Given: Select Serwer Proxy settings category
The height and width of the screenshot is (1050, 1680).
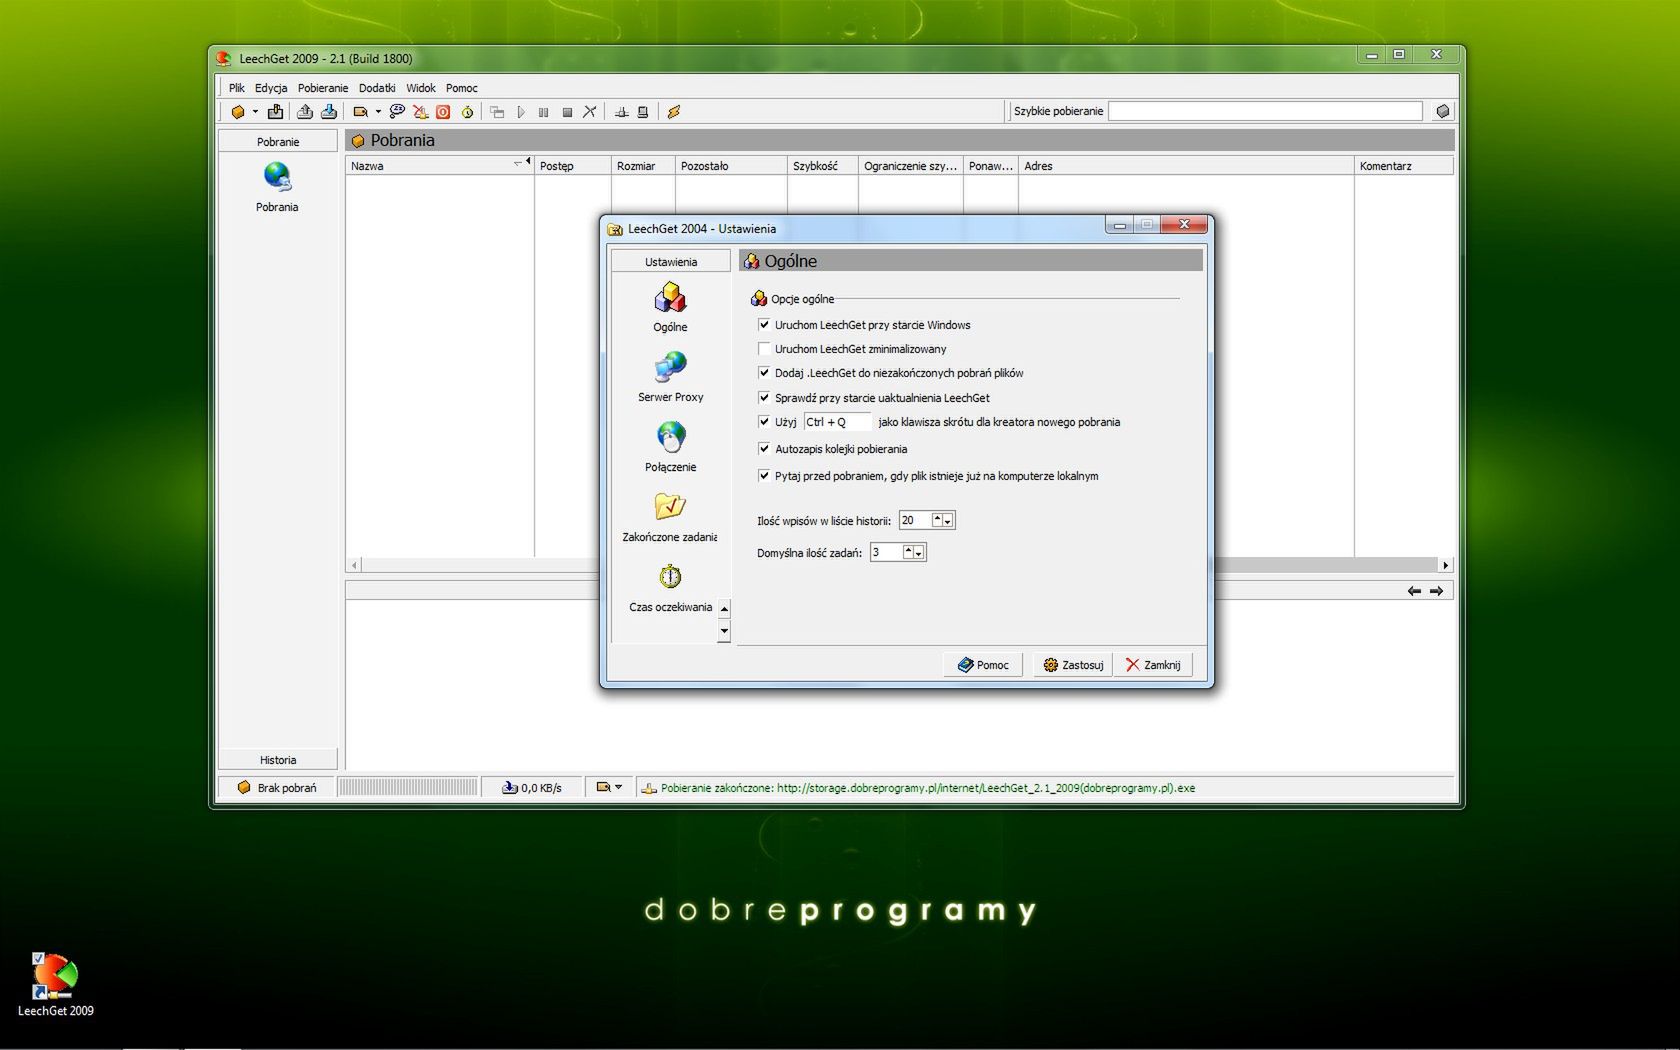Looking at the screenshot, I should point(670,377).
